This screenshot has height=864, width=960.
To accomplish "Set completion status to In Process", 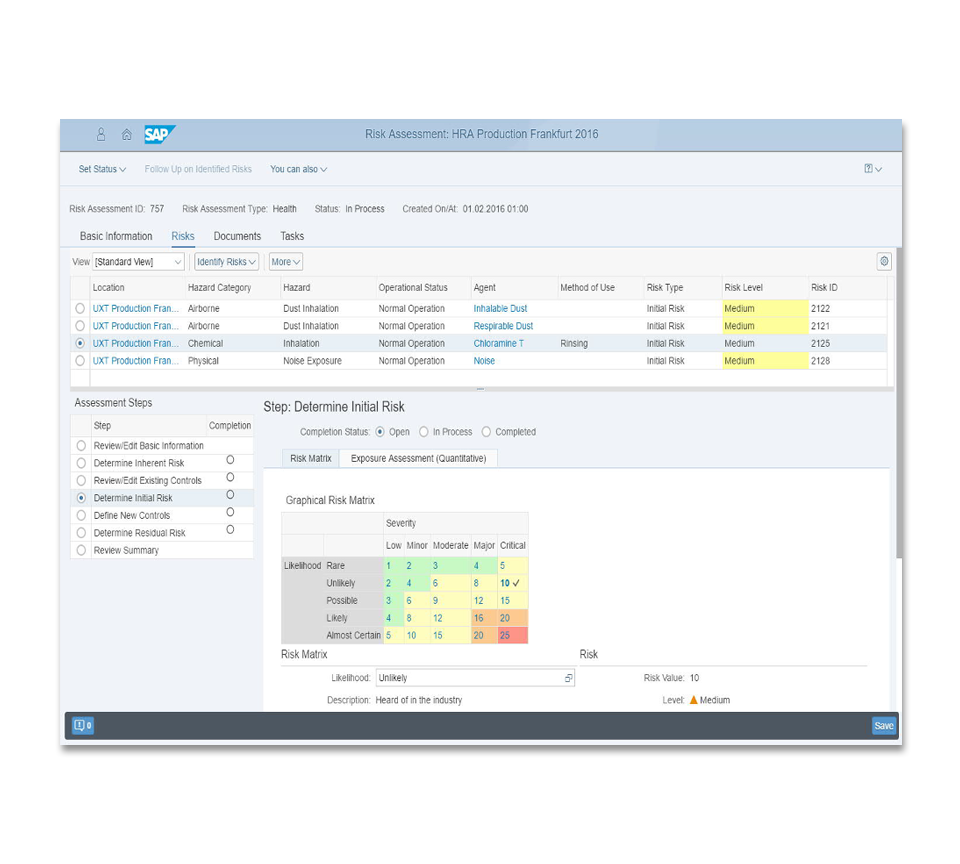I will point(424,432).
